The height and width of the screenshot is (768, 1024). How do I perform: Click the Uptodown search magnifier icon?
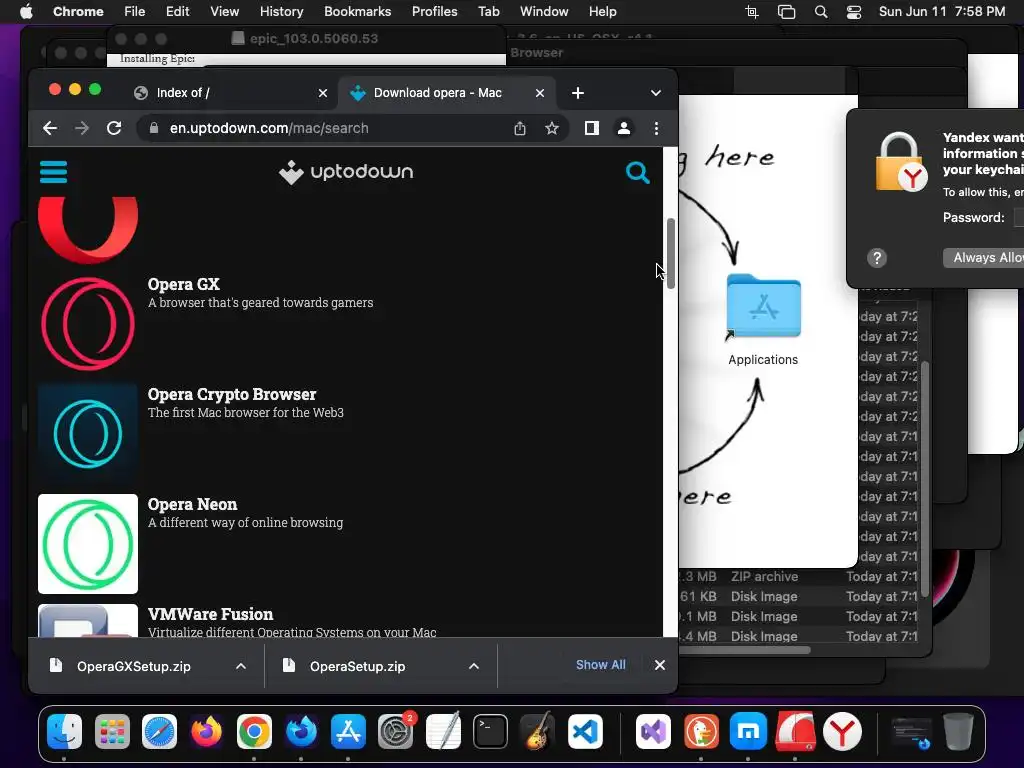pos(637,172)
